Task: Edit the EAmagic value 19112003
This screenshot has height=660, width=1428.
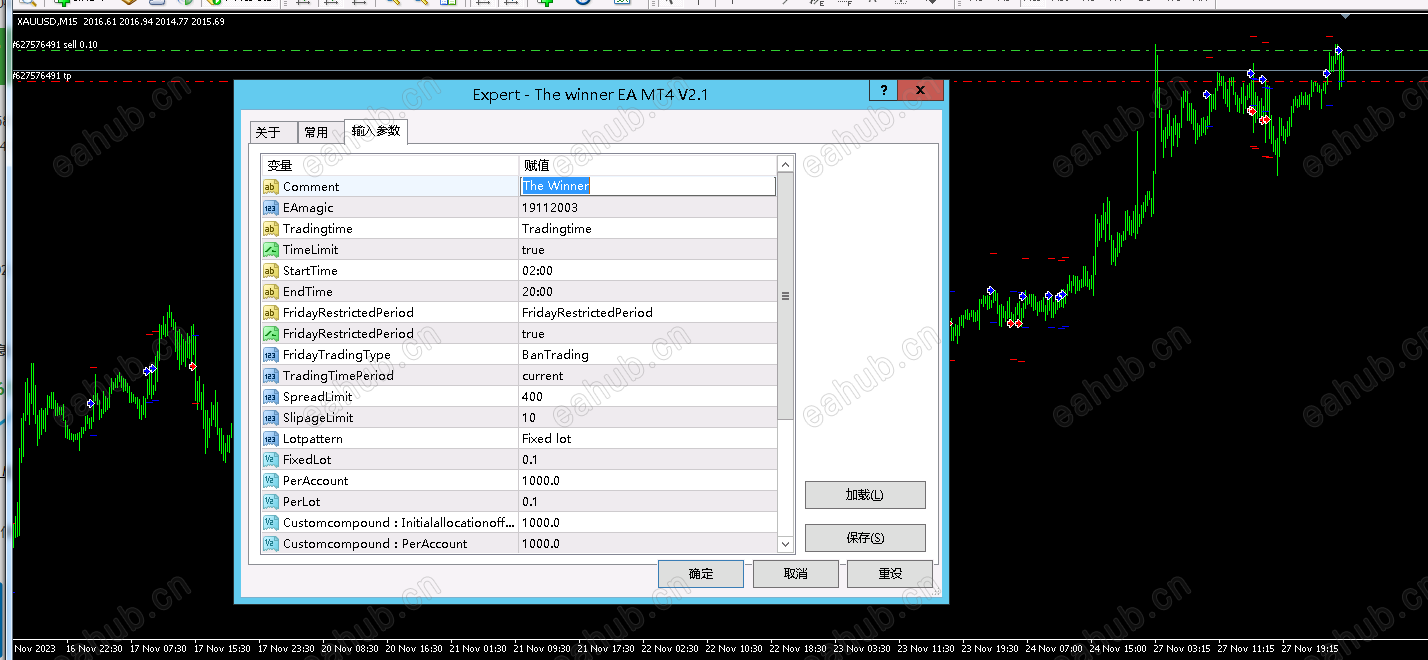Action: pos(647,208)
